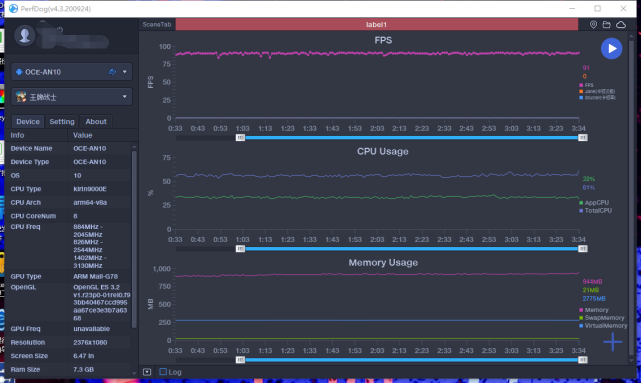Viewport: 641px width, 383px height.
Task: Click the cloud upload icon
Action: pyautogui.click(x=621, y=25)
